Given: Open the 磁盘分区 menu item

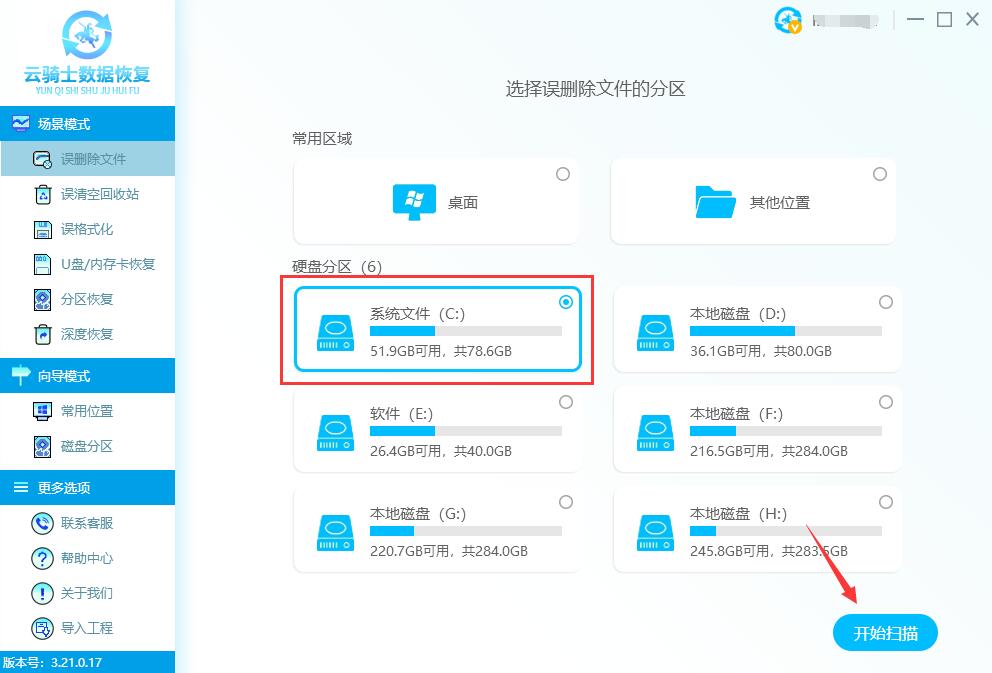Looking at the screenshot, I should [x=86, y=446].
